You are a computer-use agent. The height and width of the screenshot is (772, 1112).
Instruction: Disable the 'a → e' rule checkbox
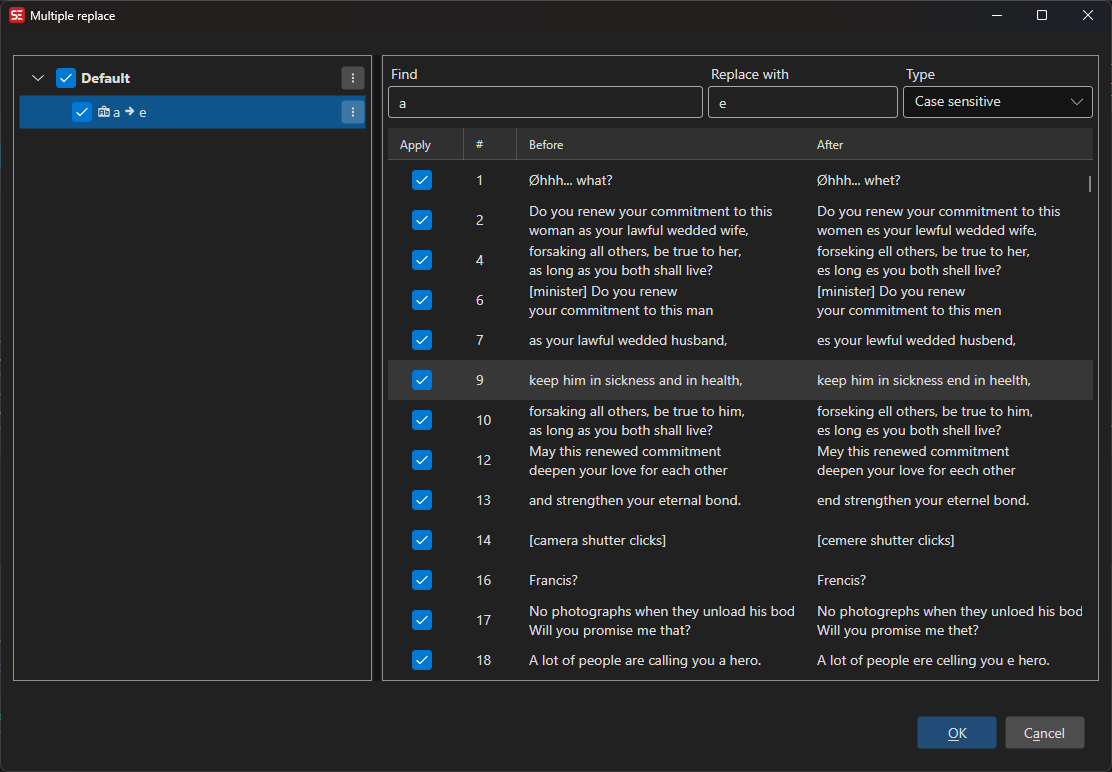coord(82,112)
